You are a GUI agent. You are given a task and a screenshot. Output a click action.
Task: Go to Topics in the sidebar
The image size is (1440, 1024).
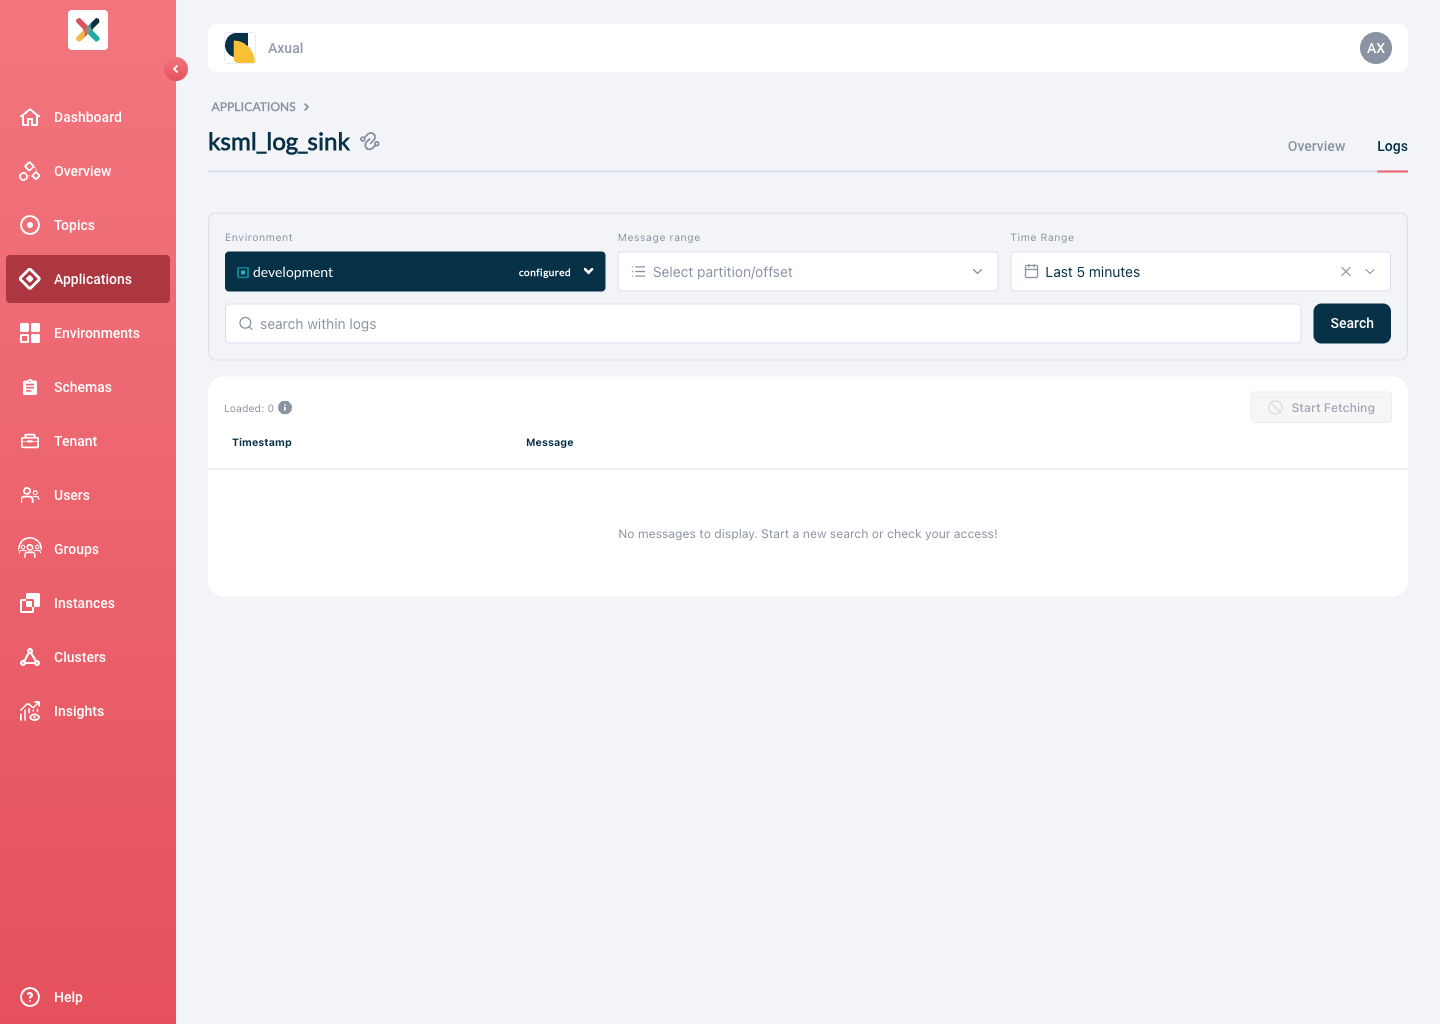tap(88, 225)
